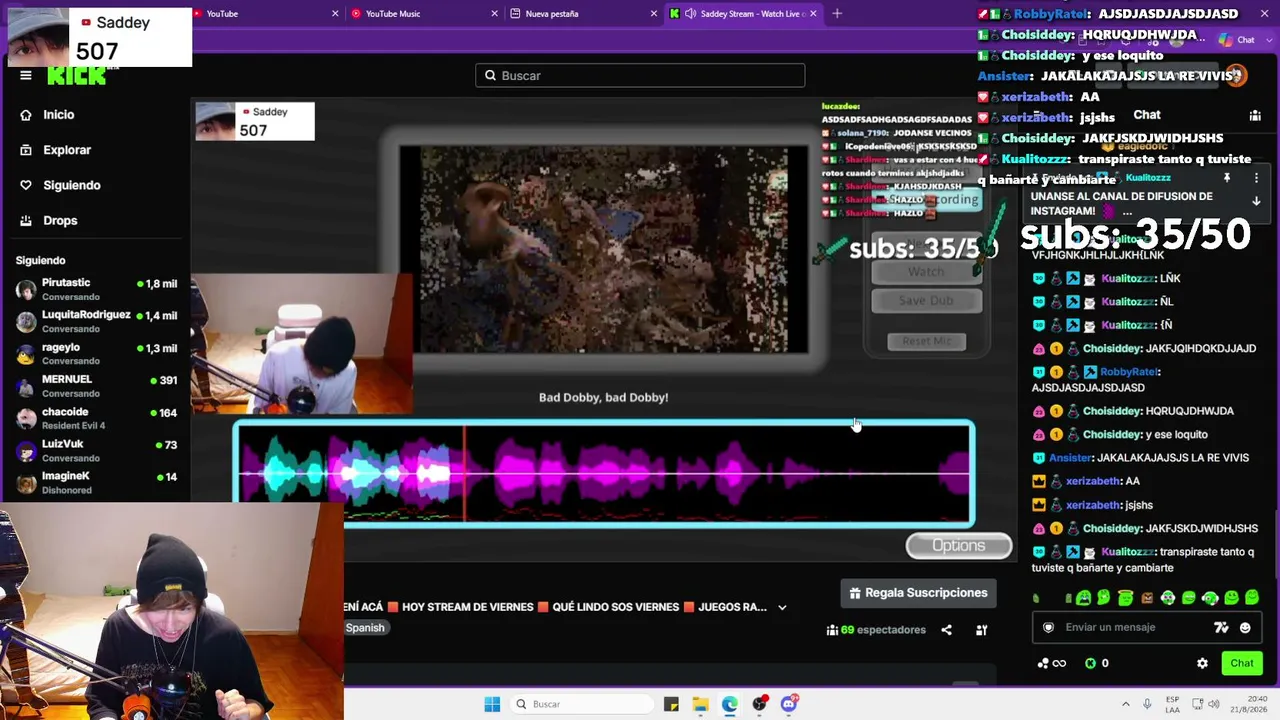Open File Explorer from the taskbar
Image resolution: width=1280 pixels, height=720 pixels.
700,704
